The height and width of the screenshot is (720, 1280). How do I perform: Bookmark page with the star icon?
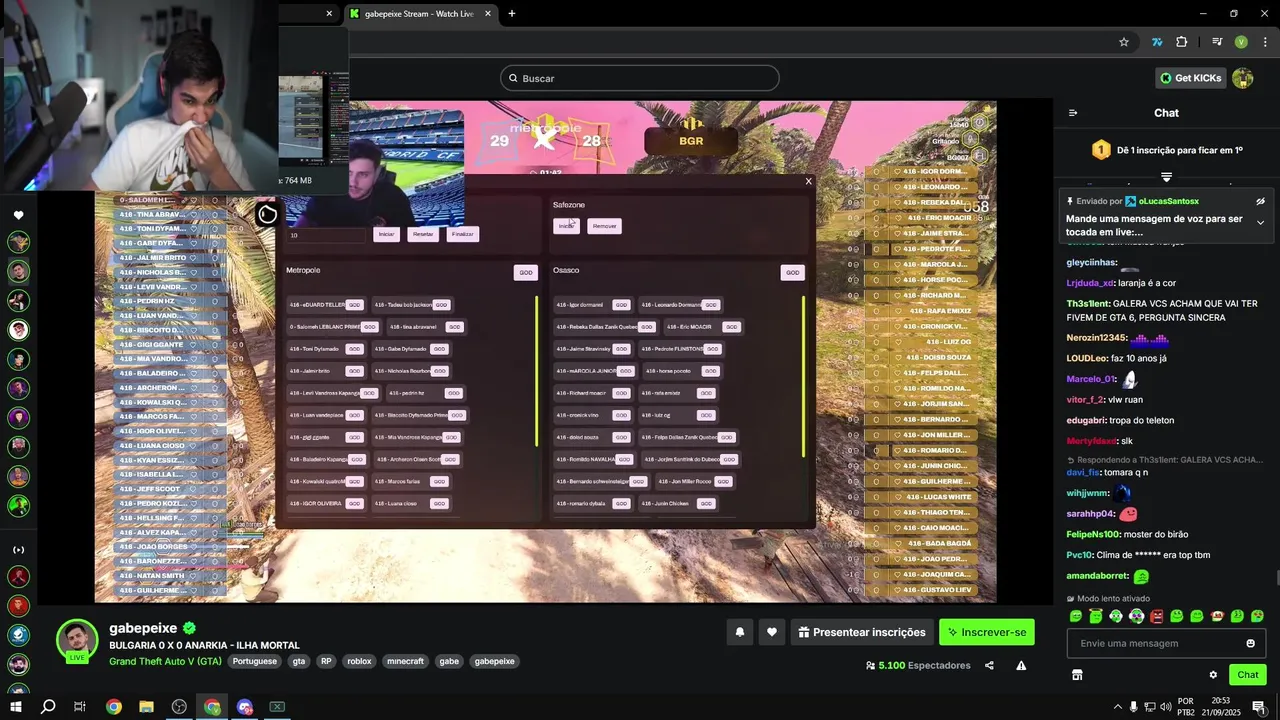[1124, 42]
